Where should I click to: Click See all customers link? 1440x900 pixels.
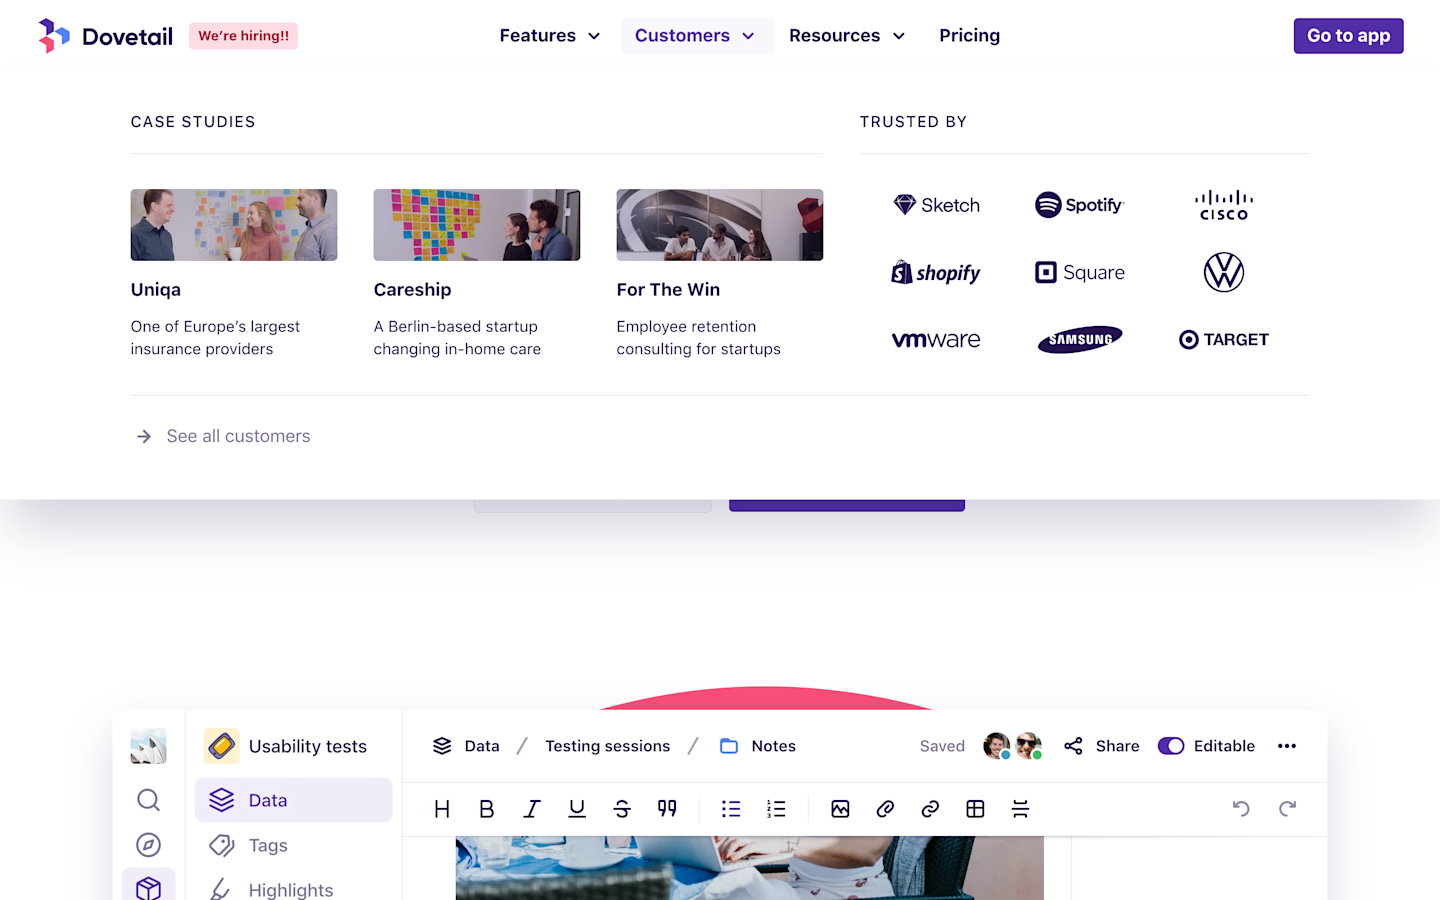coord(223,436)
